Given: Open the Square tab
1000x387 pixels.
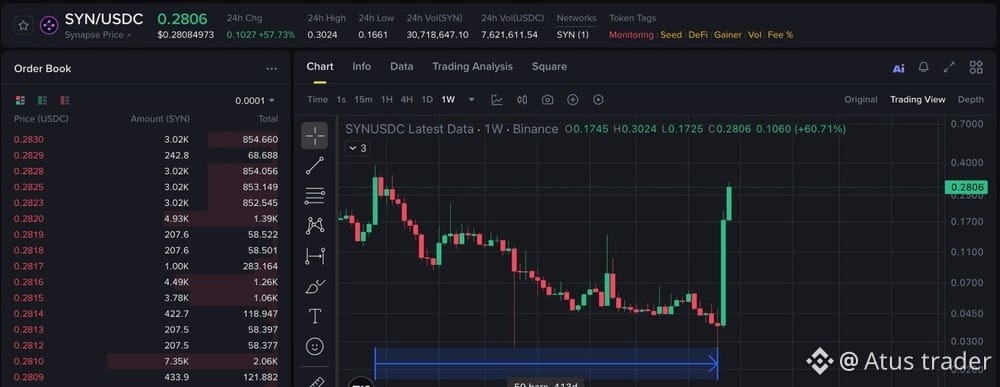Looking at the screenshot, I should click(549, 66).
